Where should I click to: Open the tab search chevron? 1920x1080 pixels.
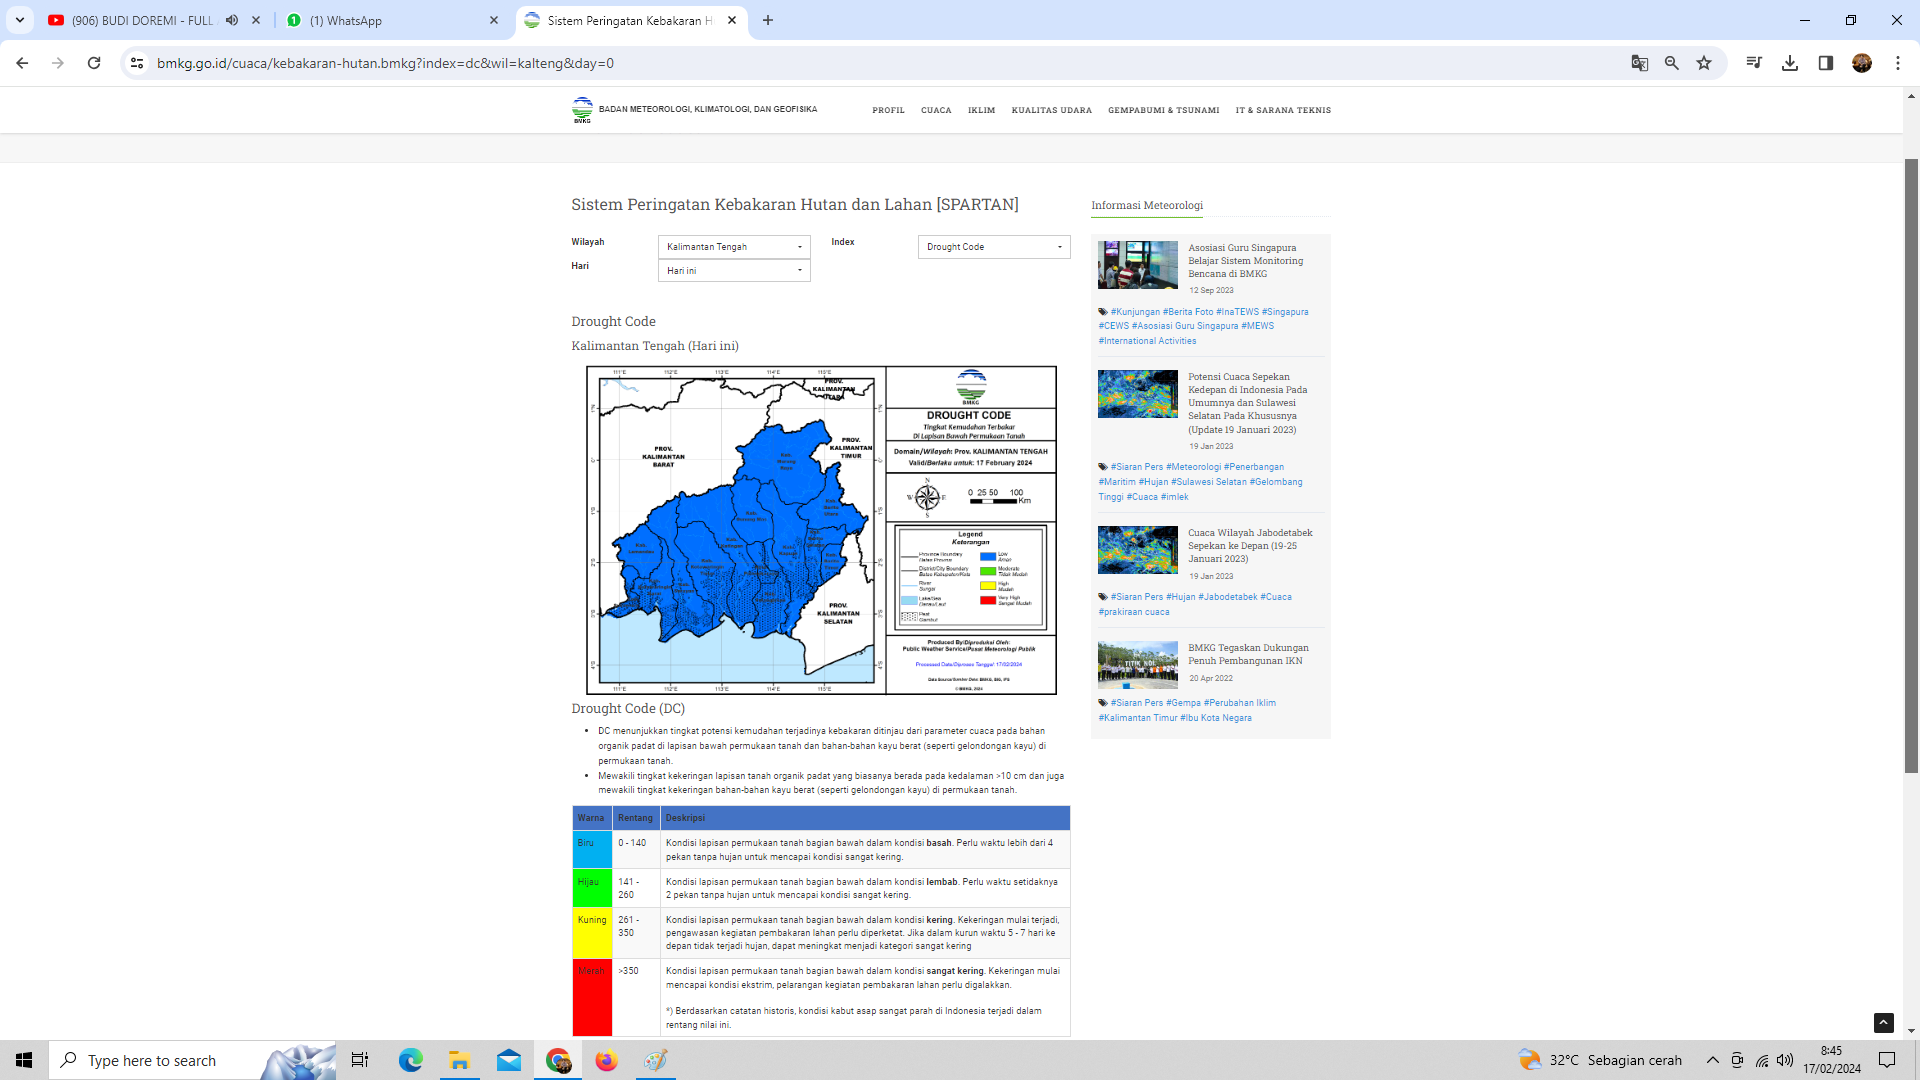(x=20, y=20)
